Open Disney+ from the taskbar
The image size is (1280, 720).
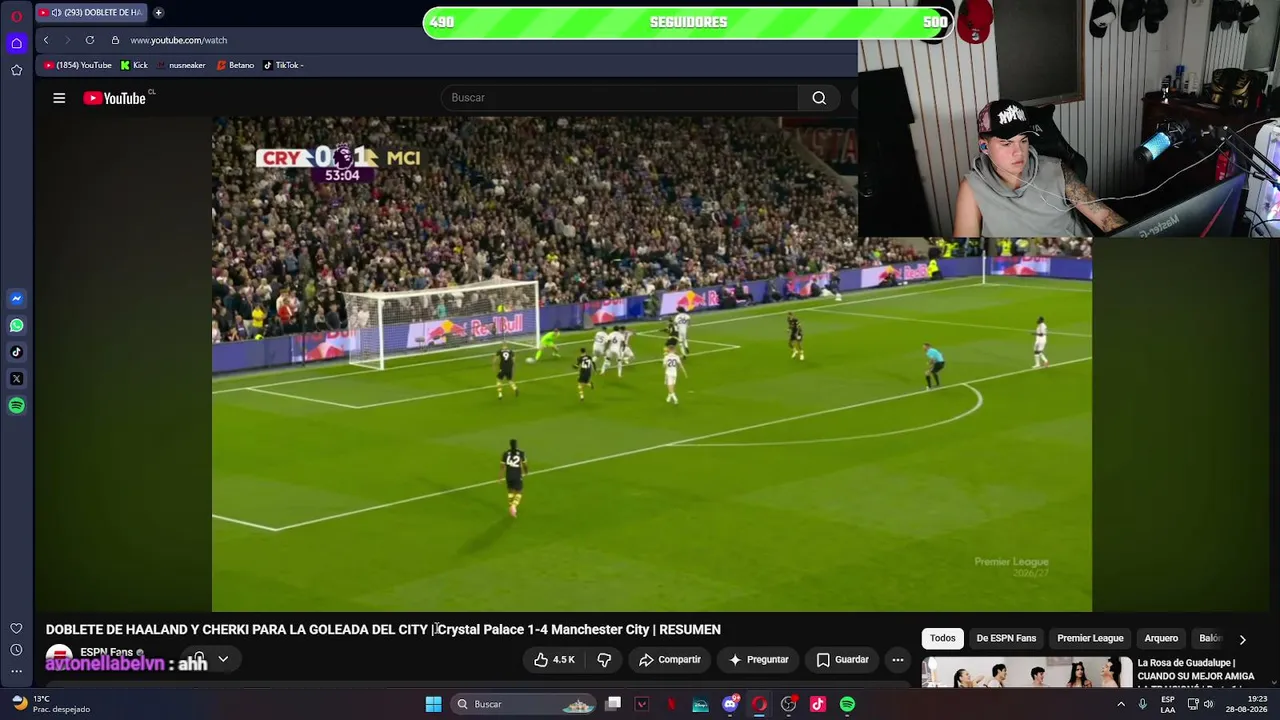[700, 704]
